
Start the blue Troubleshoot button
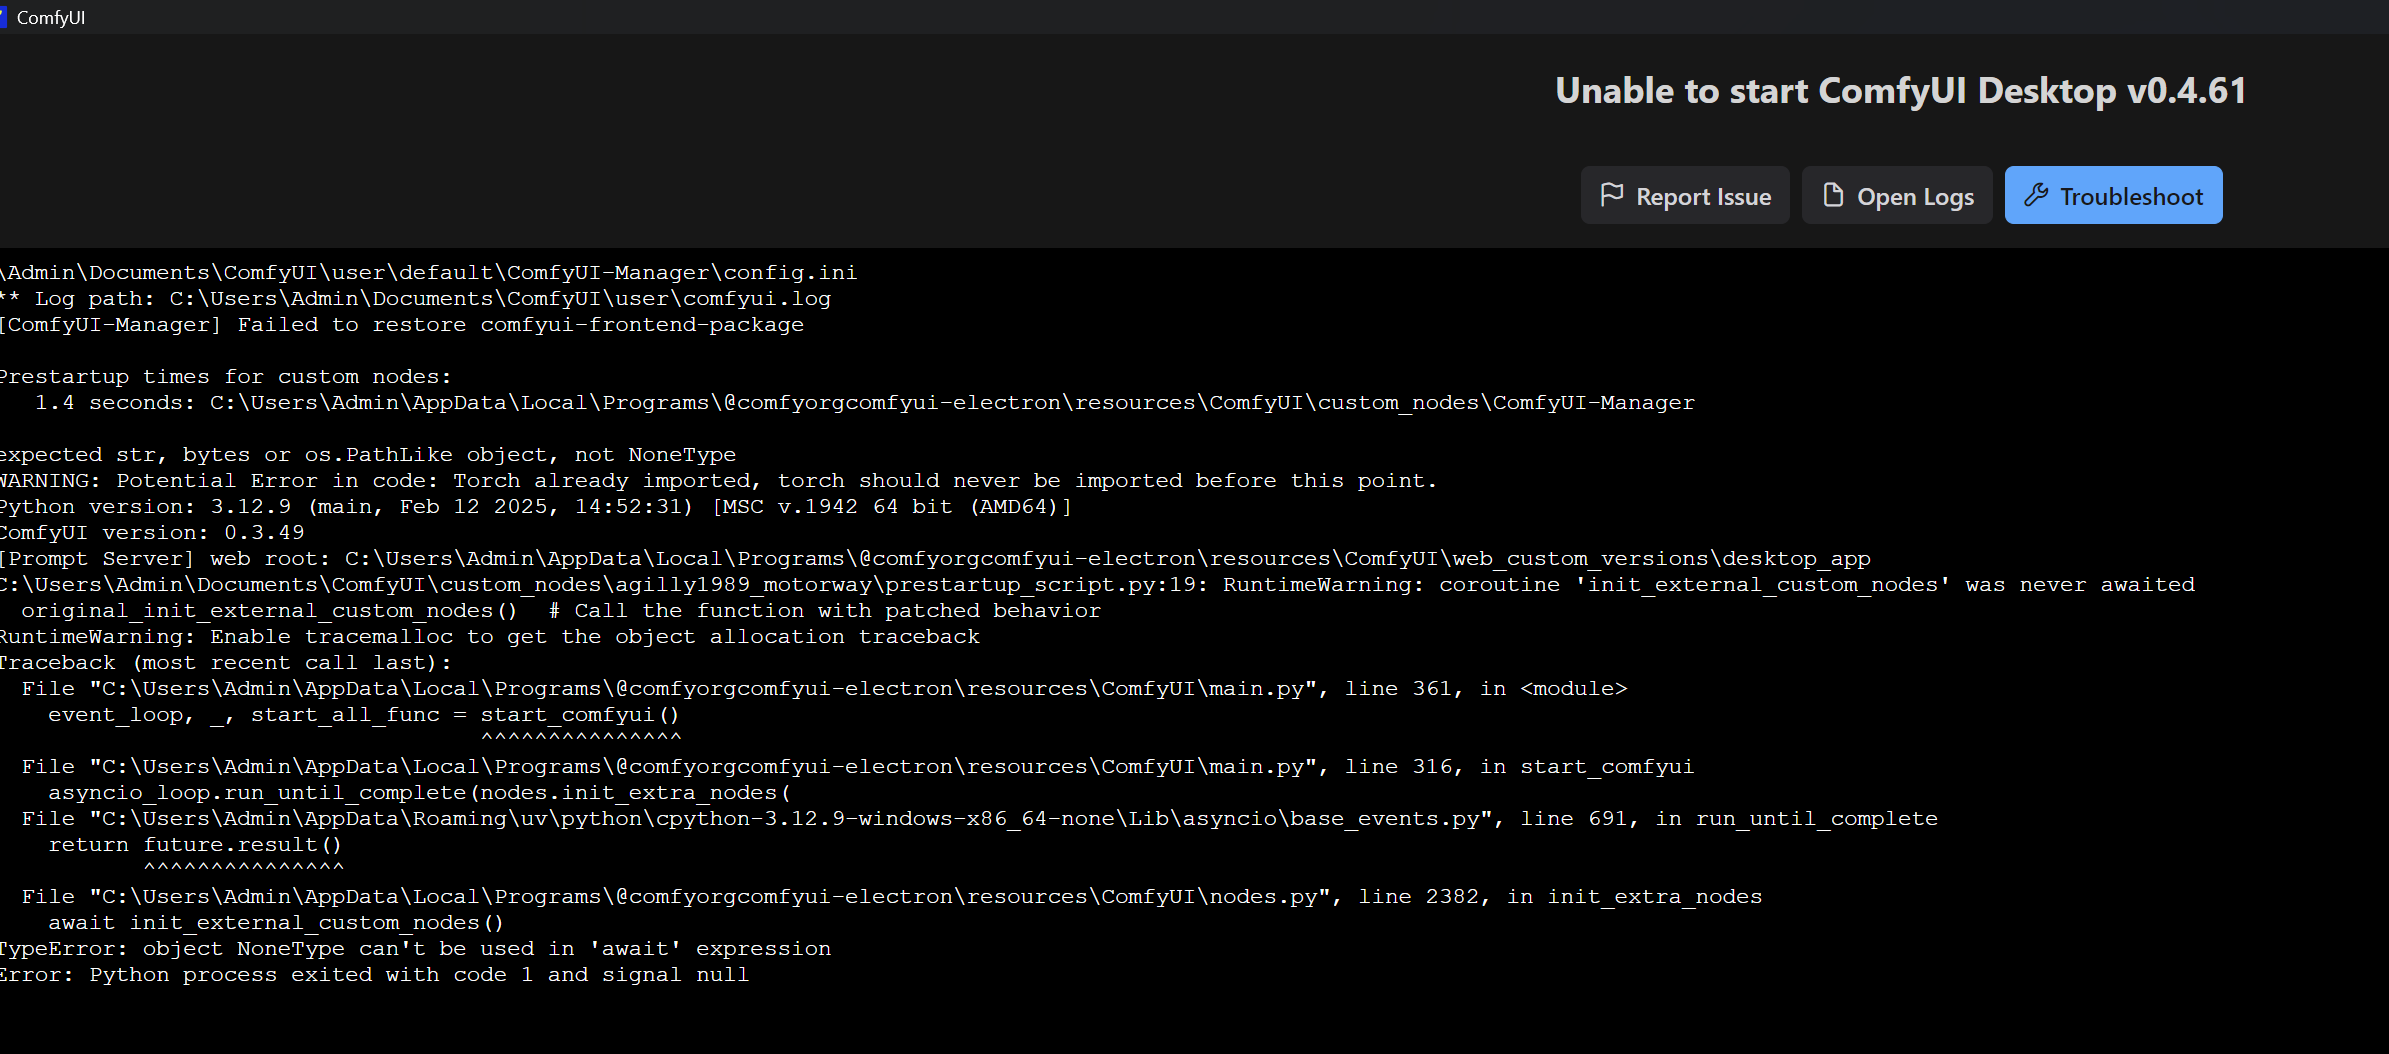2113,196
